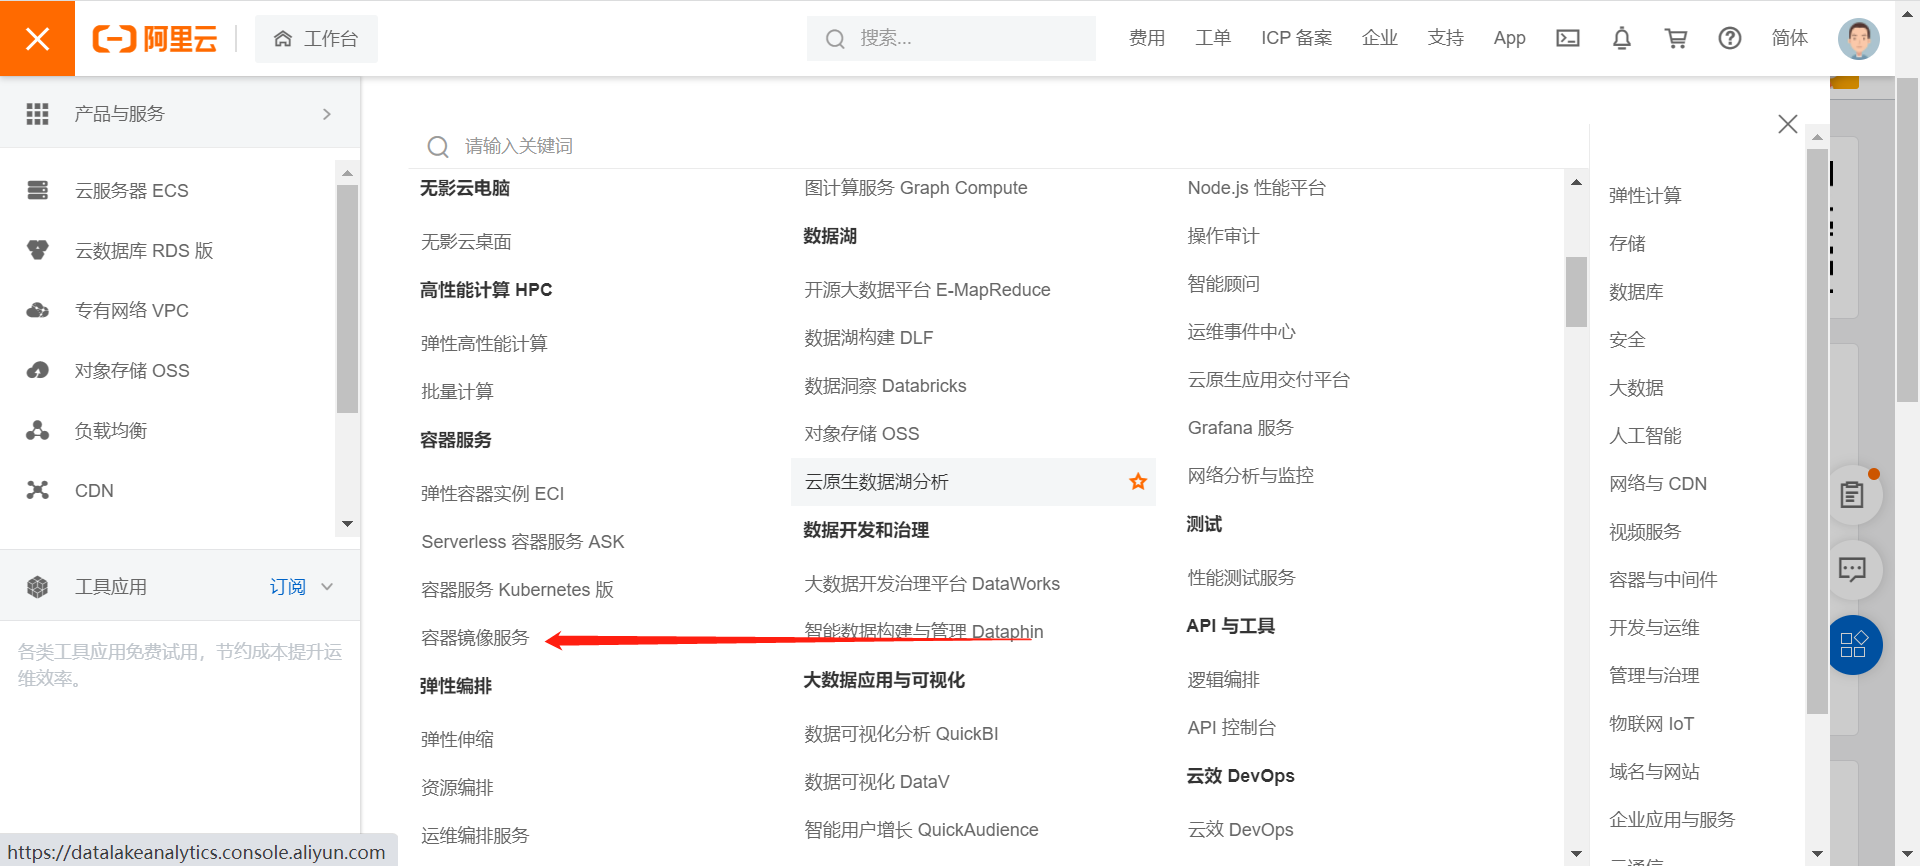Open 数据洞察 Databricks

coord(885,386)
